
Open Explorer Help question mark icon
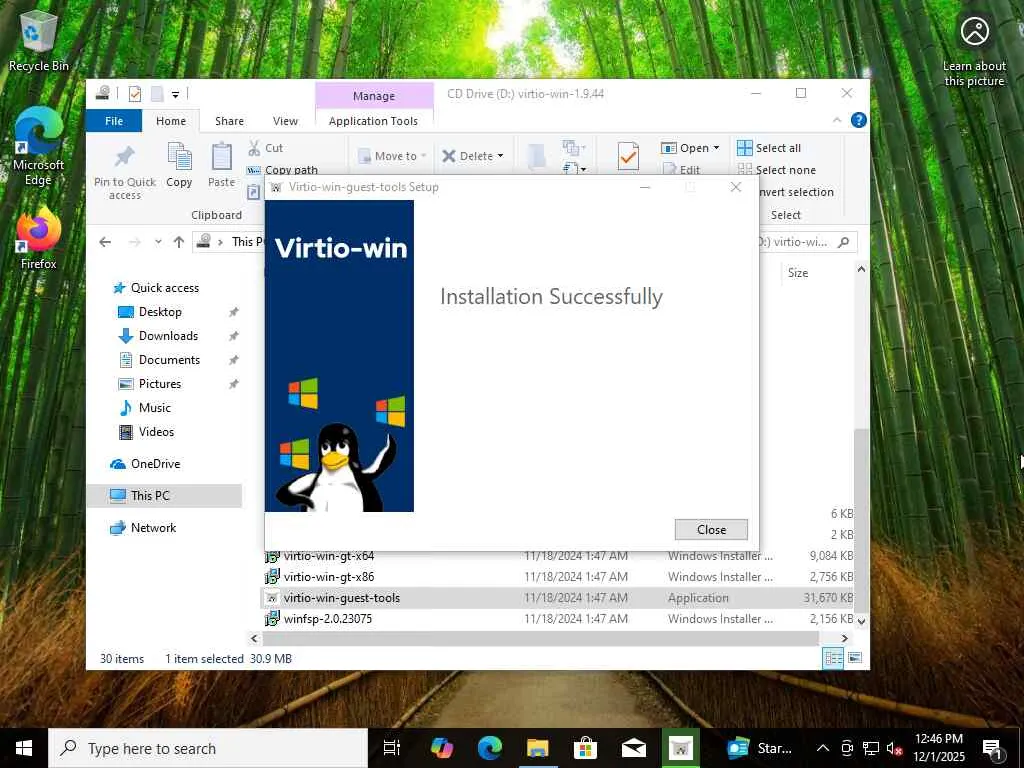point(858,120)
